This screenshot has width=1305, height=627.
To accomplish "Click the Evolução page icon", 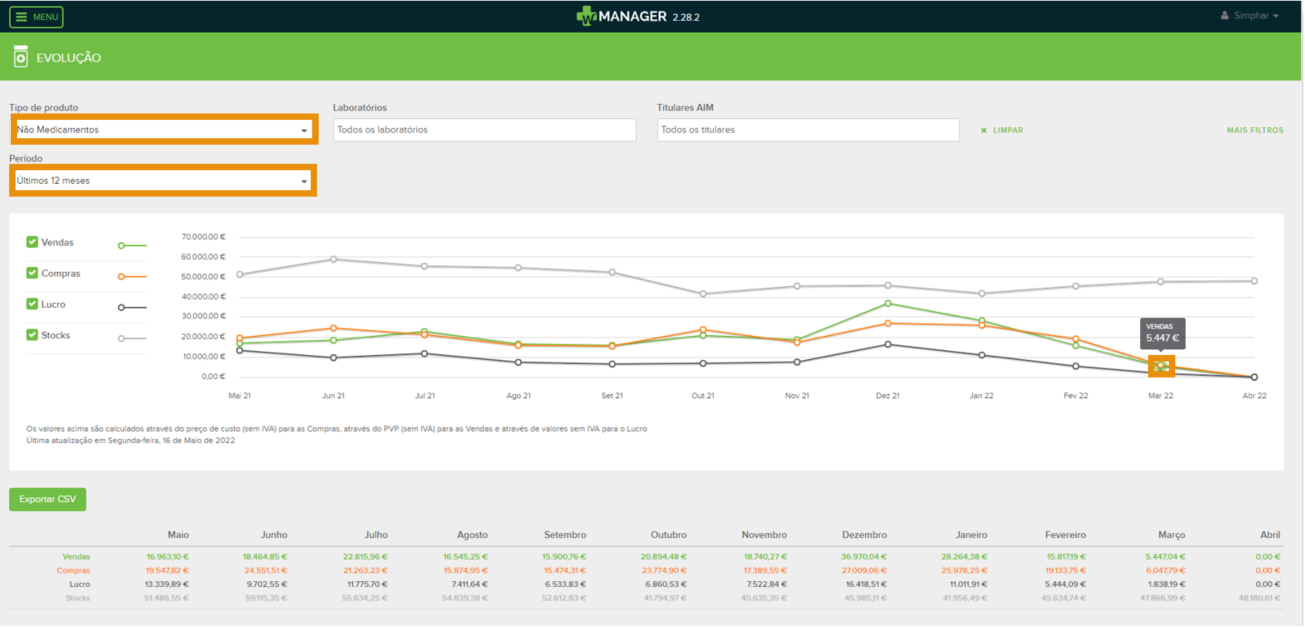I will click(x=21, y=58).
